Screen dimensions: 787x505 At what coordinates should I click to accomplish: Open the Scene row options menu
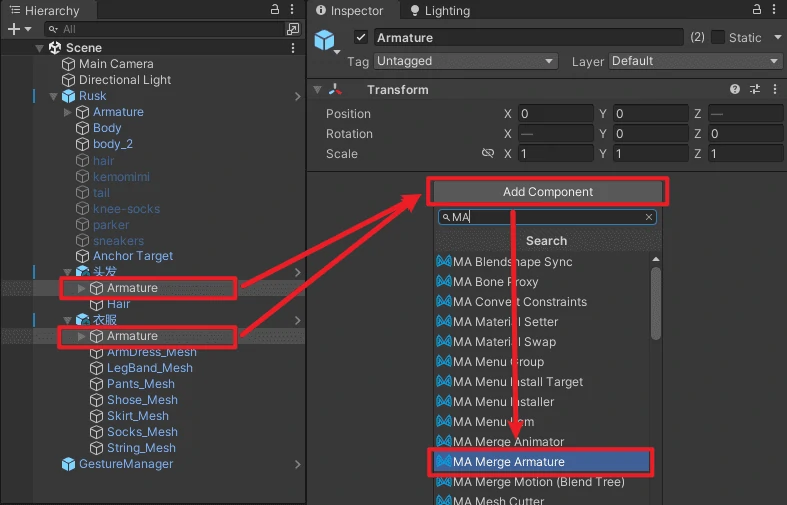292,48
